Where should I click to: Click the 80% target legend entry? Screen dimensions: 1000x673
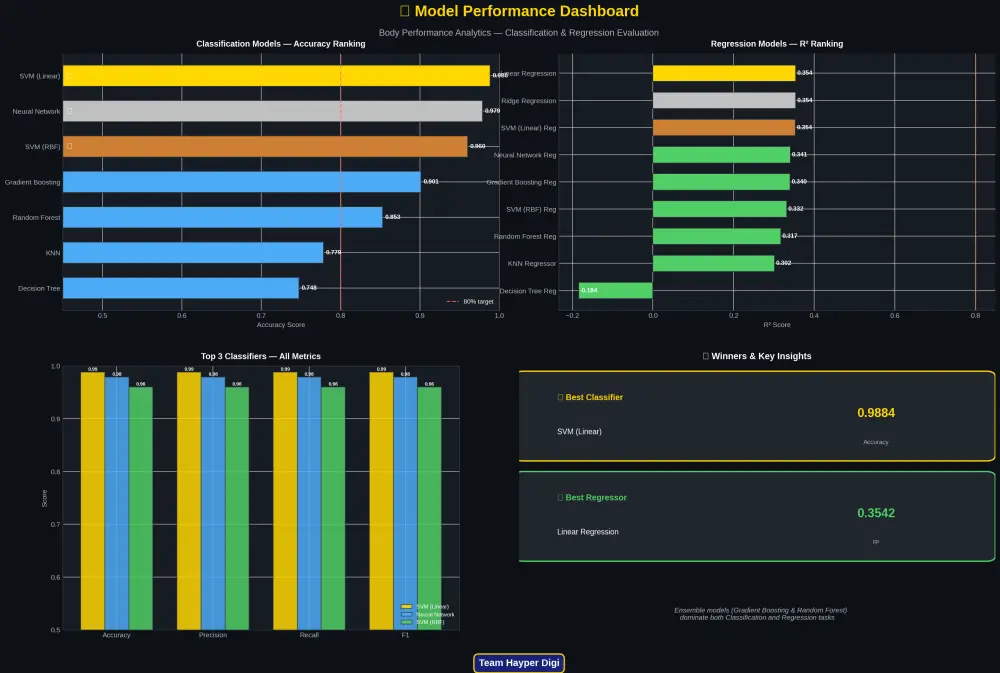coord(470,302)
